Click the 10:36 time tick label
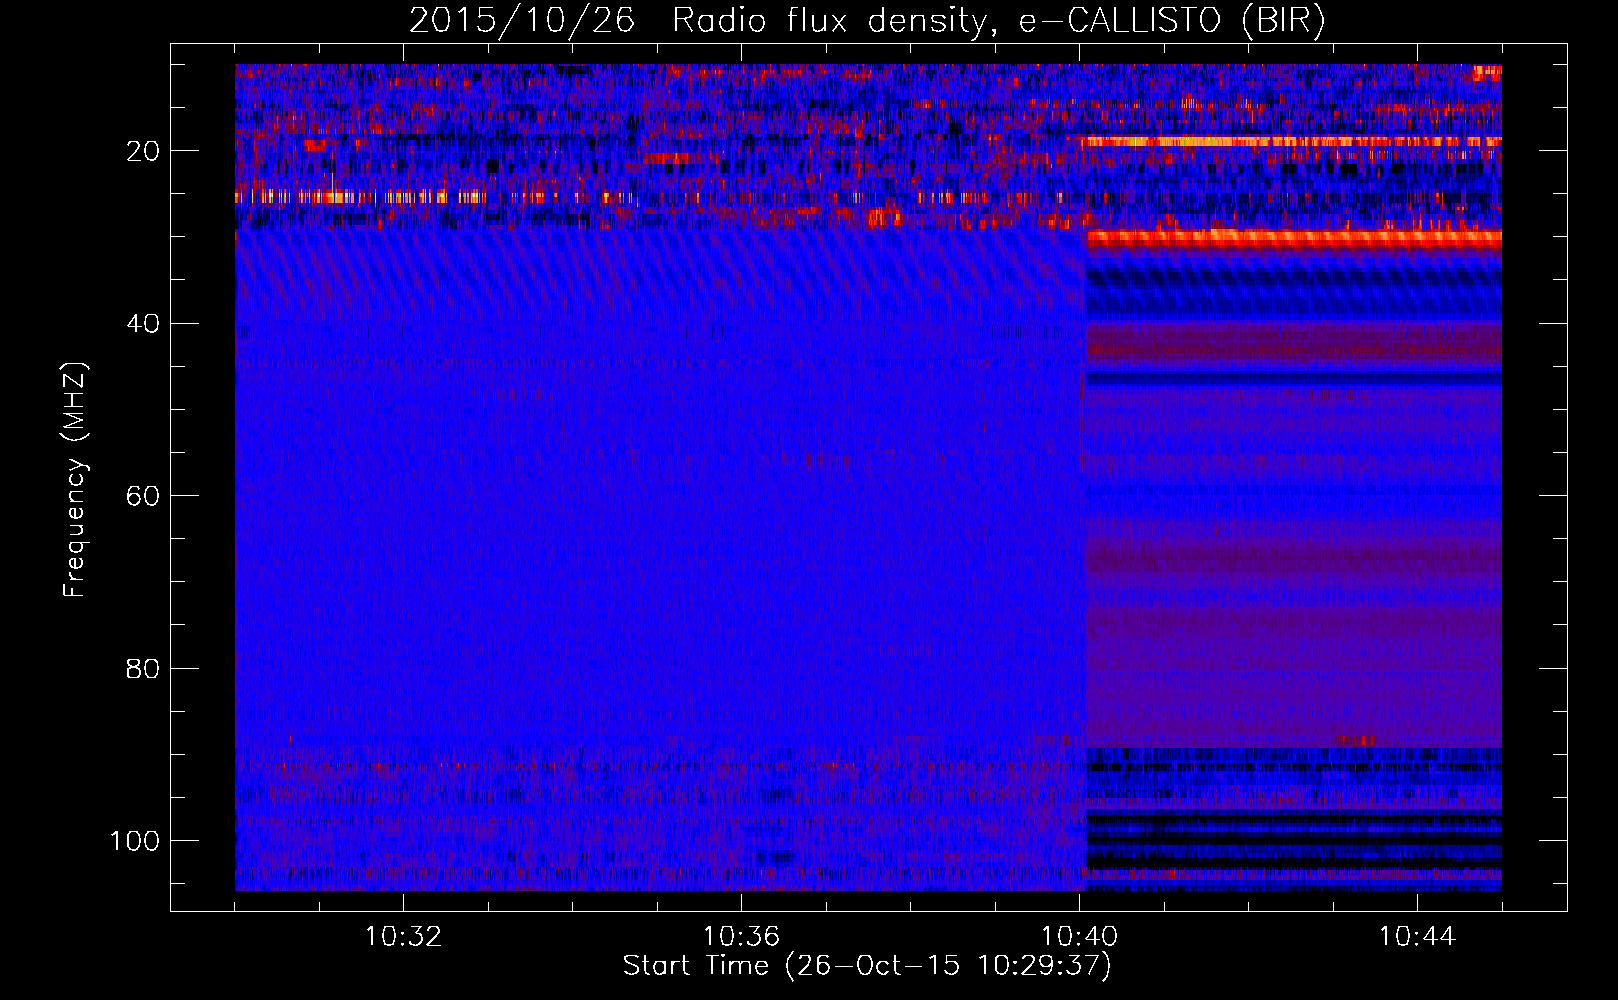Viewport: 1618px width, 1000px height. [x=741, y=937]
